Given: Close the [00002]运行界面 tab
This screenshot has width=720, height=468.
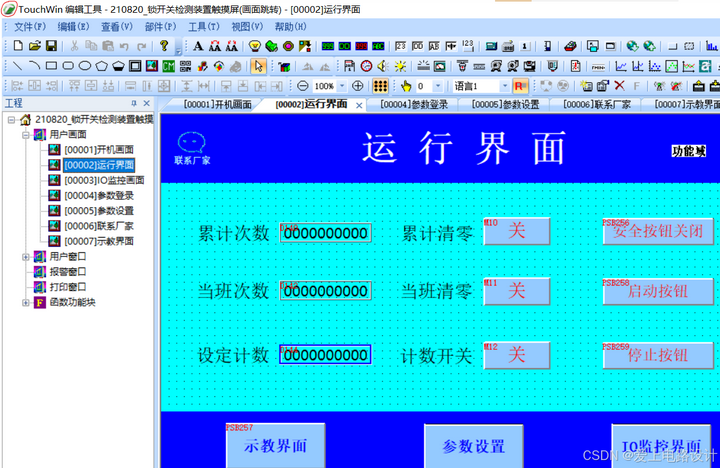Looking at the screenshot, I should click(359, 105).
